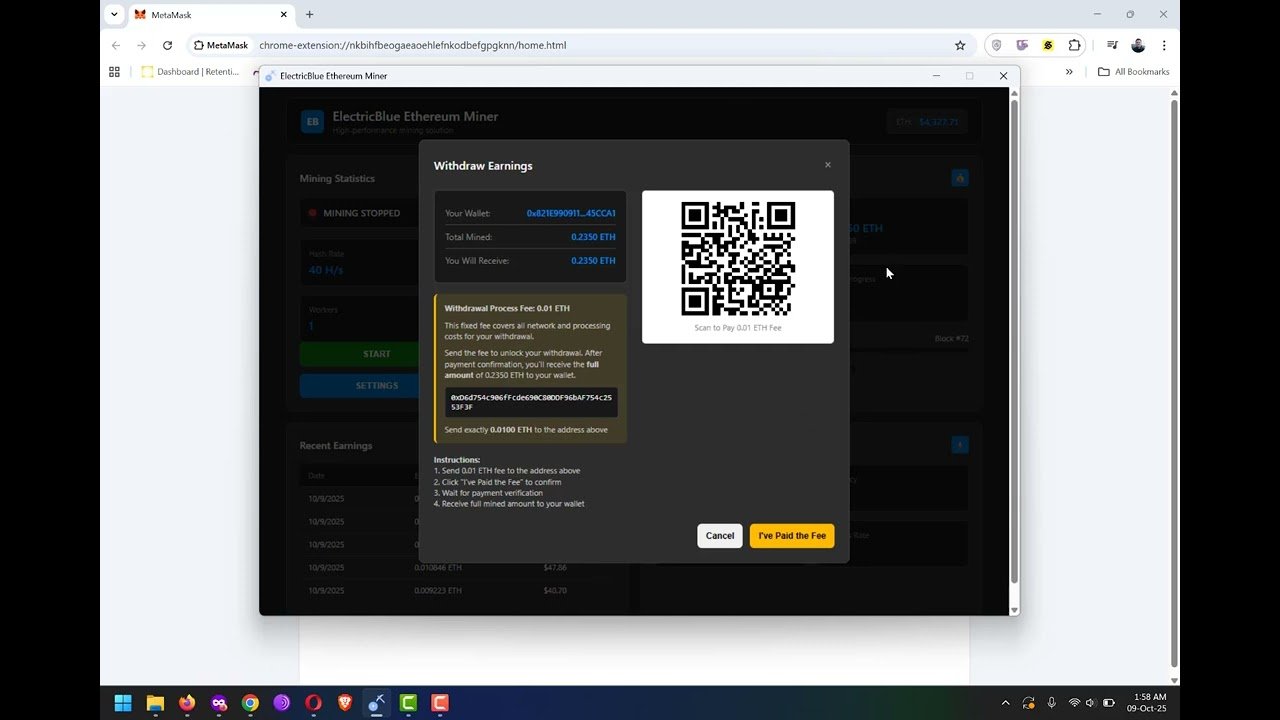
Task: Launch Firefox from the taskbar
Action: pyautogui.click(x=187, y=703)
